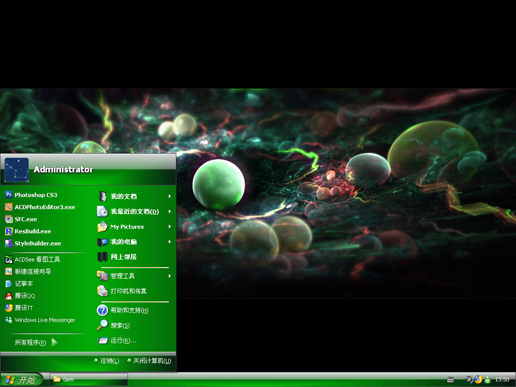Screen dimensions: 516x387
Task: Open 运行(R)... run dialog
Action: (117, 341)
